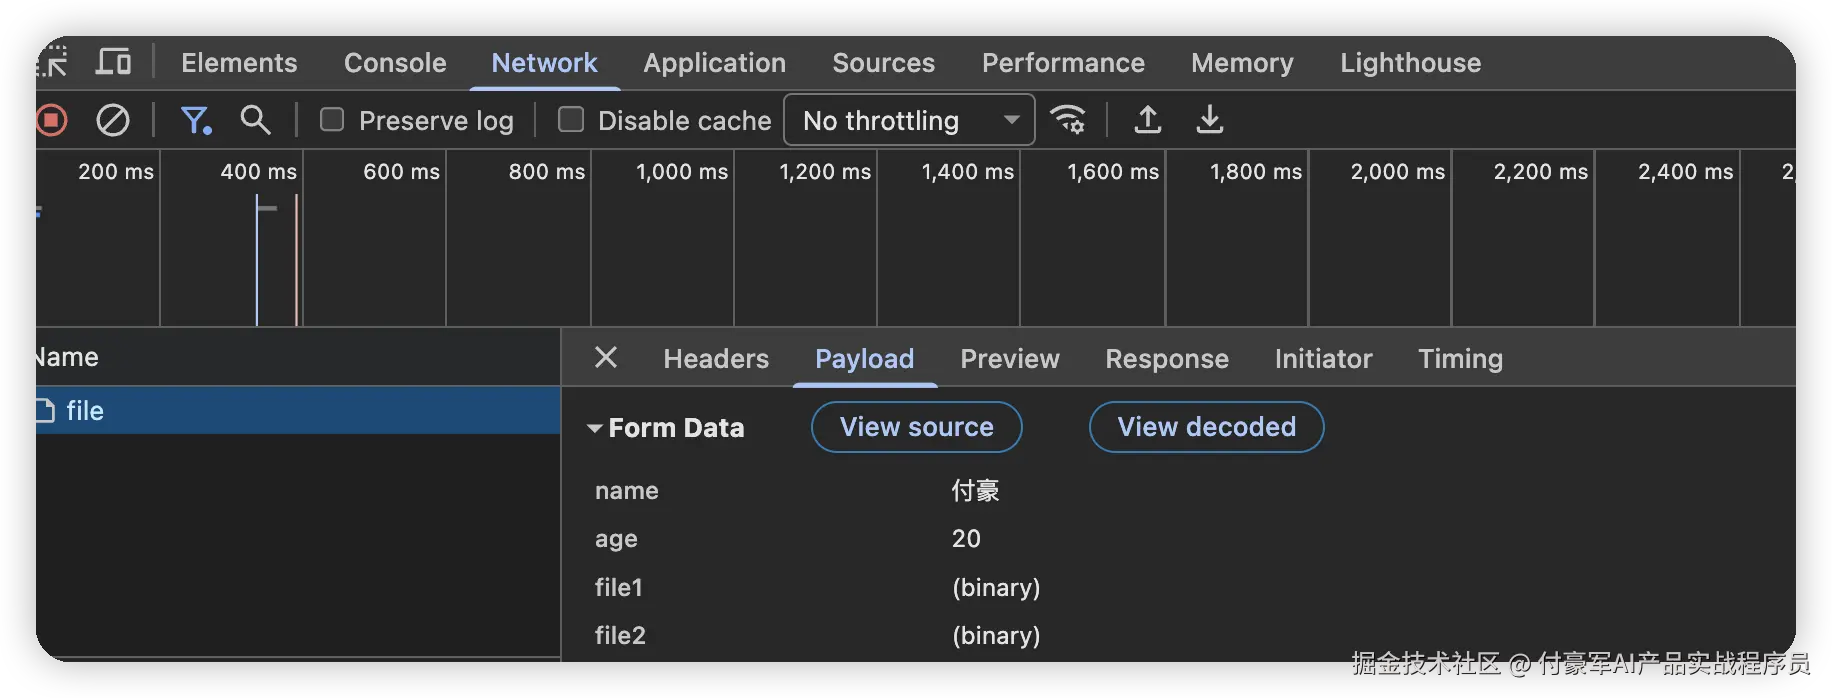Show the Response tab

[1167, 359]
